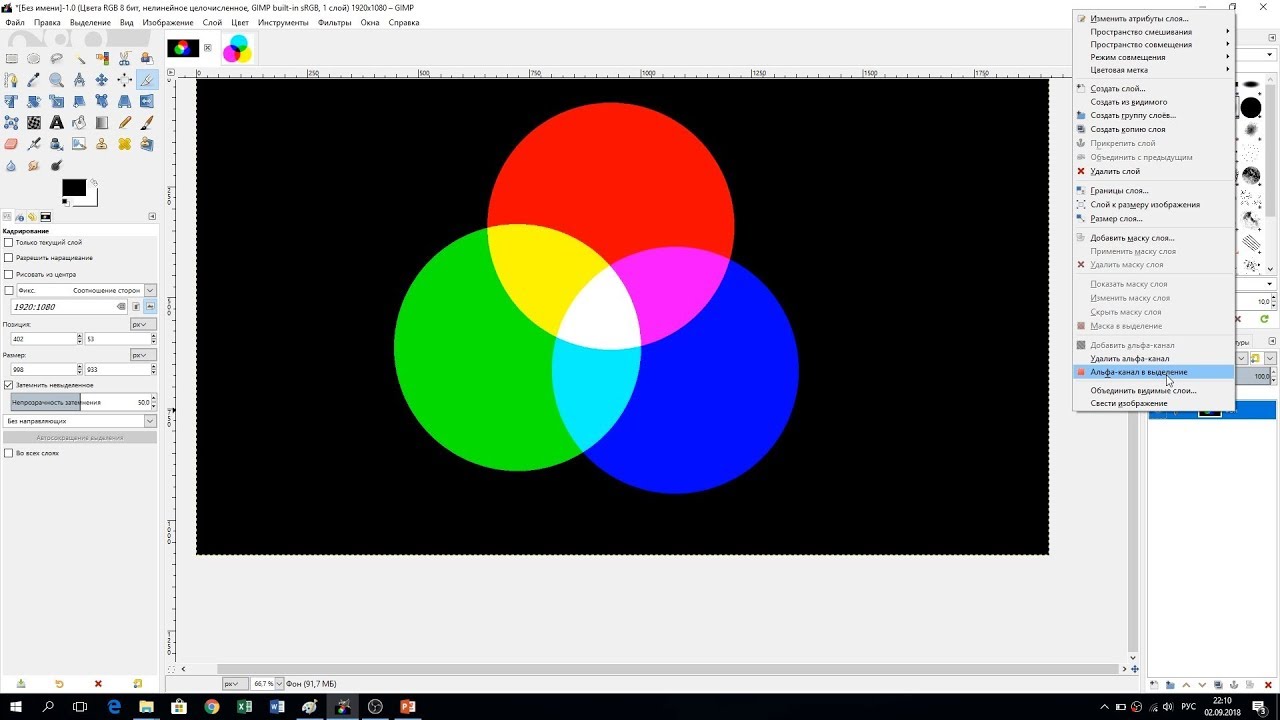Select the Scissors Select tool
Image resolution: width=1280 pixels, height=720 pixels.
(124, 58)
